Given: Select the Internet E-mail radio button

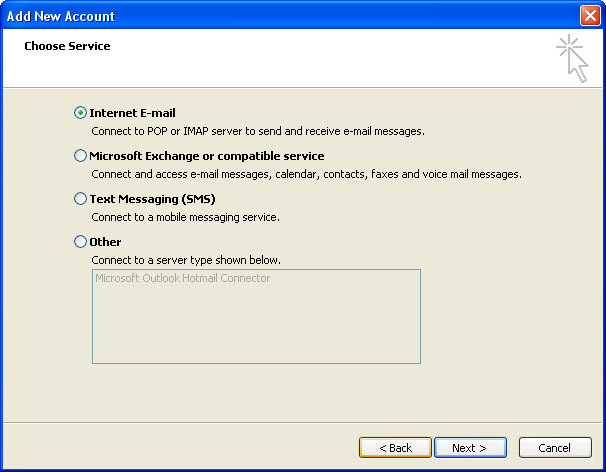Looking at the screenshot, I should pos(80,113).
